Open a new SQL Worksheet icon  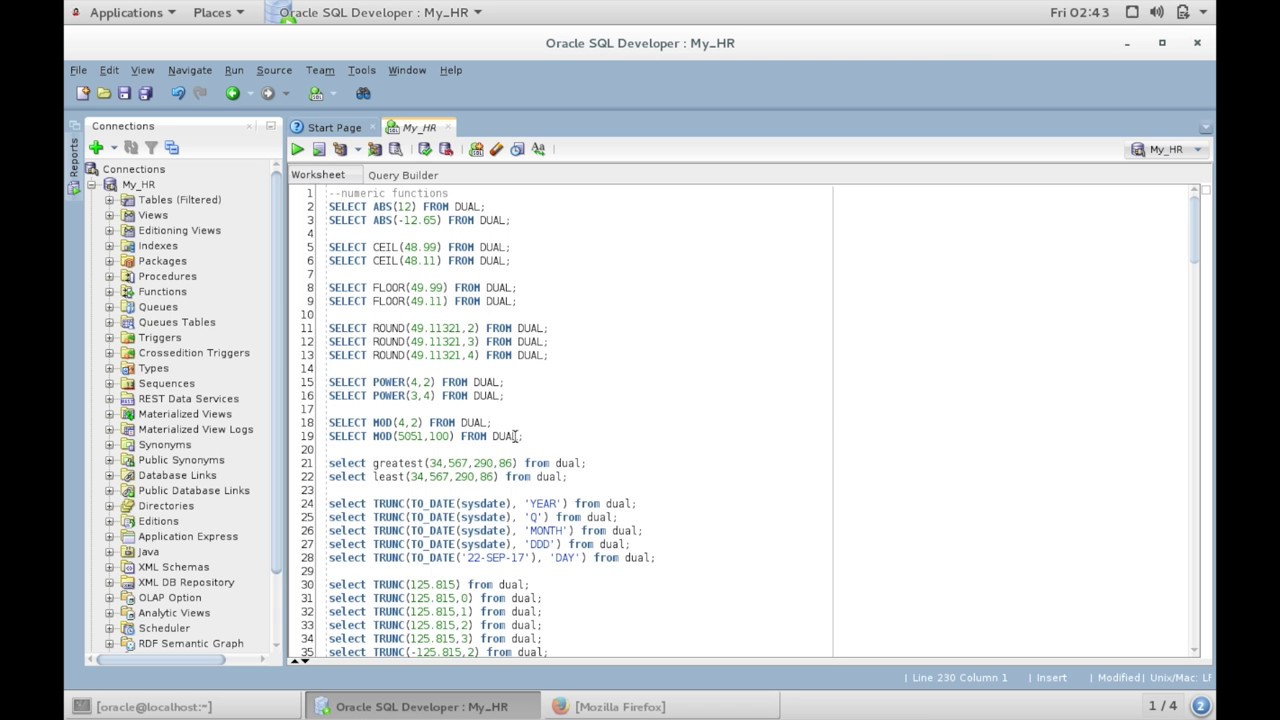pyautogui.click(x=316, y=93)
